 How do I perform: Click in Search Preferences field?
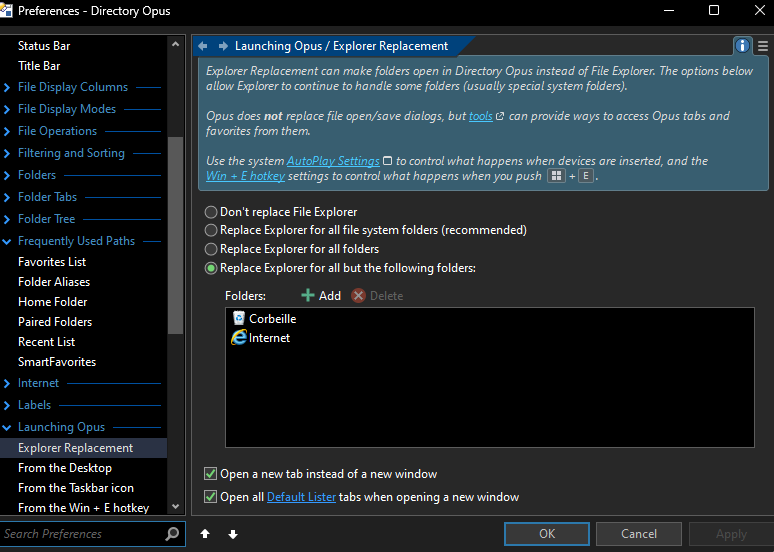coord(81,534)
